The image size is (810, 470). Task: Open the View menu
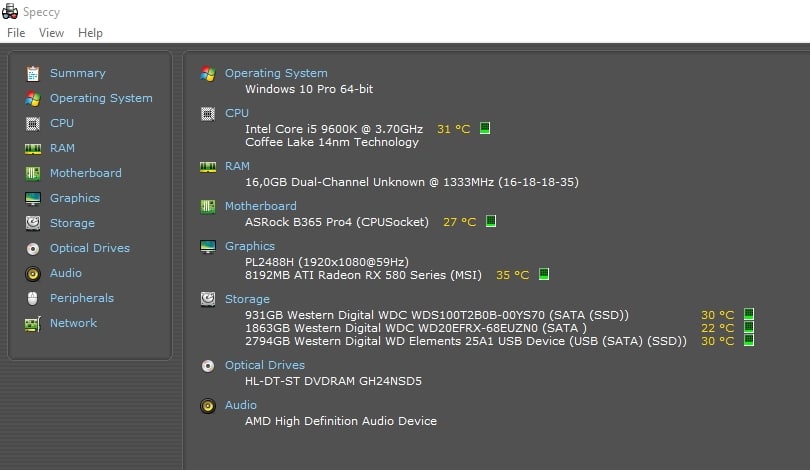click(51, 33)
